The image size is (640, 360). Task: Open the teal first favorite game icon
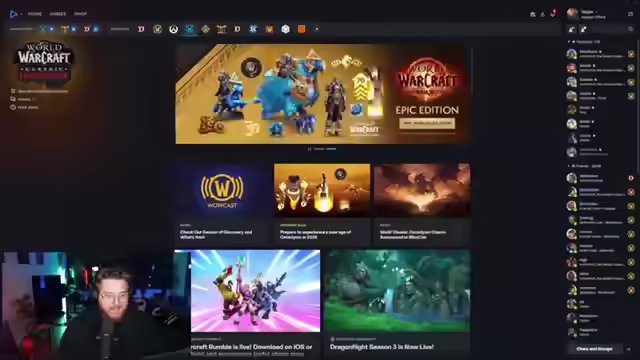tap(42, 29)
